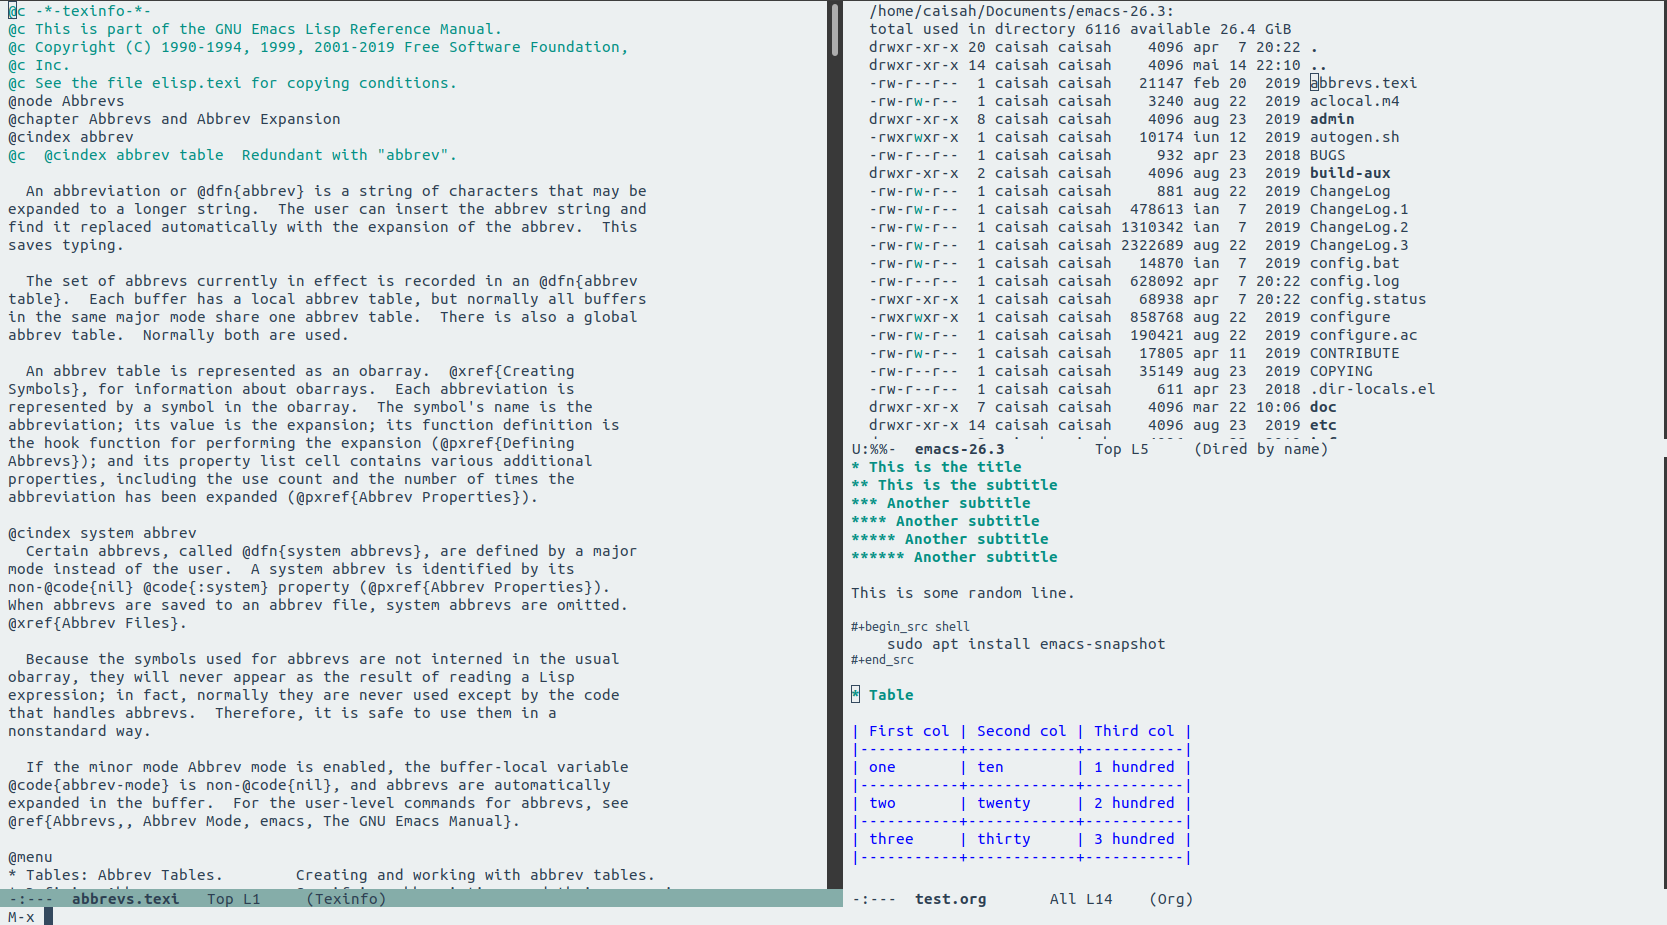Click abbrevs.texi buffer name in mode line
Viewport: 1667px width, 925px height.
click(x=125, y=899)
